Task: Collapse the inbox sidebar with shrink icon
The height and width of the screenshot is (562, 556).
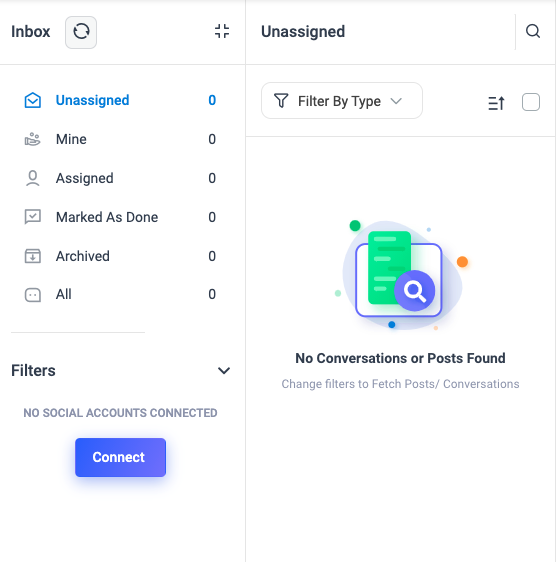Action: [222, 31]
